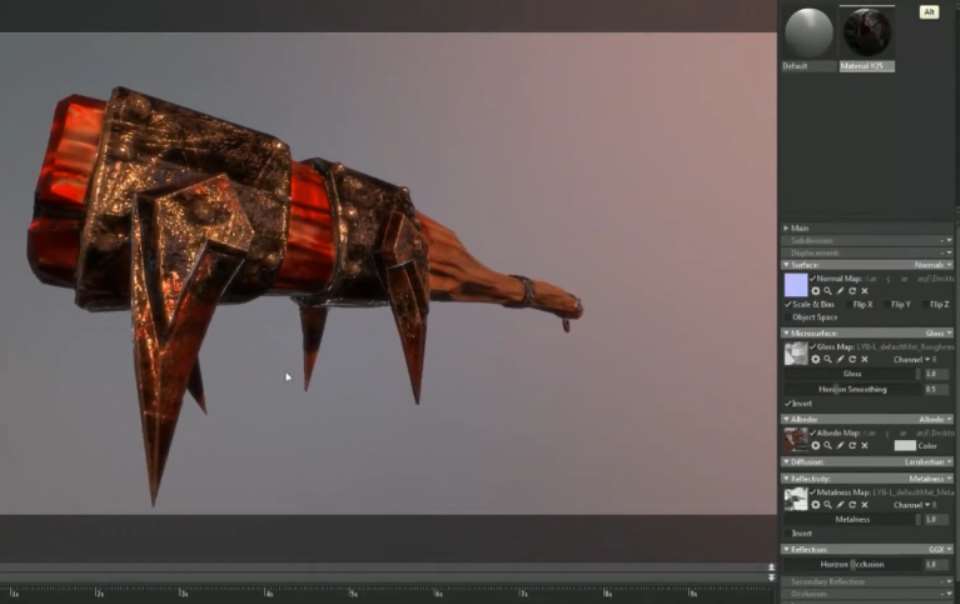This screenshot has width=960, height=604.
Task: Enable Object Space checkbox
Action: click(788, 317)
